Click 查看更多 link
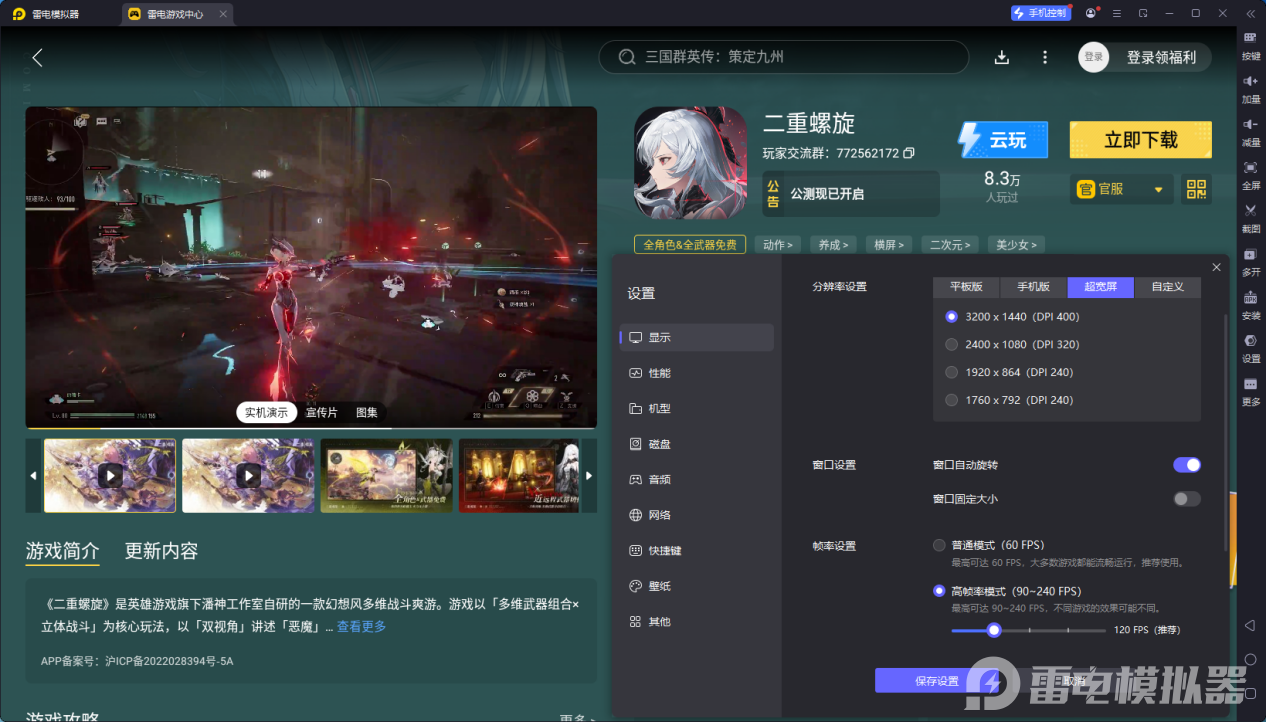The height and width of the screenshot is (722, 1266). pos(361,627)
